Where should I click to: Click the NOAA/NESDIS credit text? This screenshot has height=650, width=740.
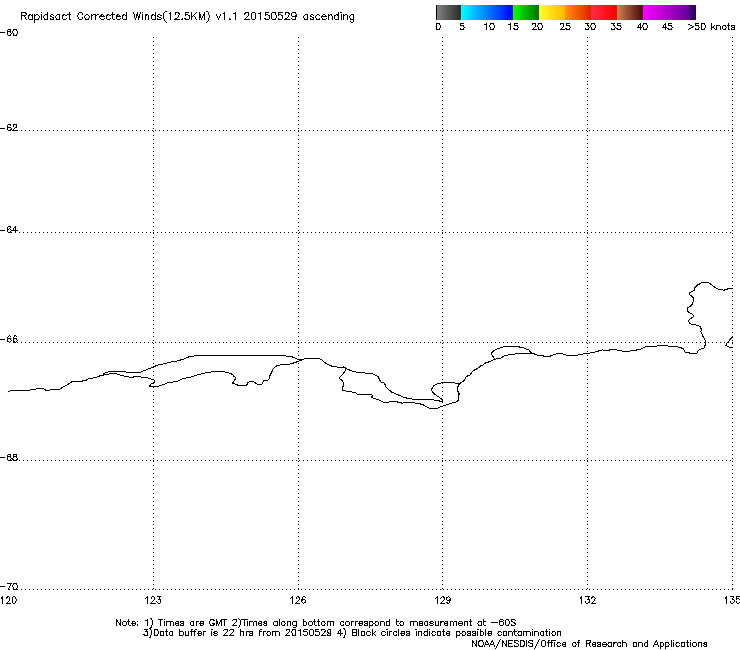(589, 644)
